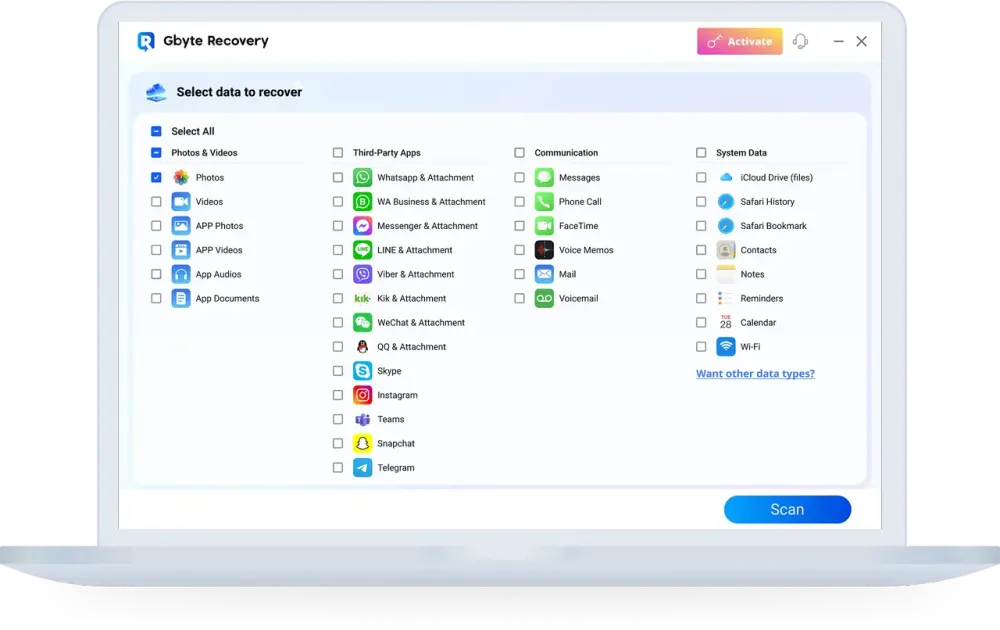The width and height of the screenshot is (1000, 630).
Task: Click the Instagram icon
Action: 362,395
